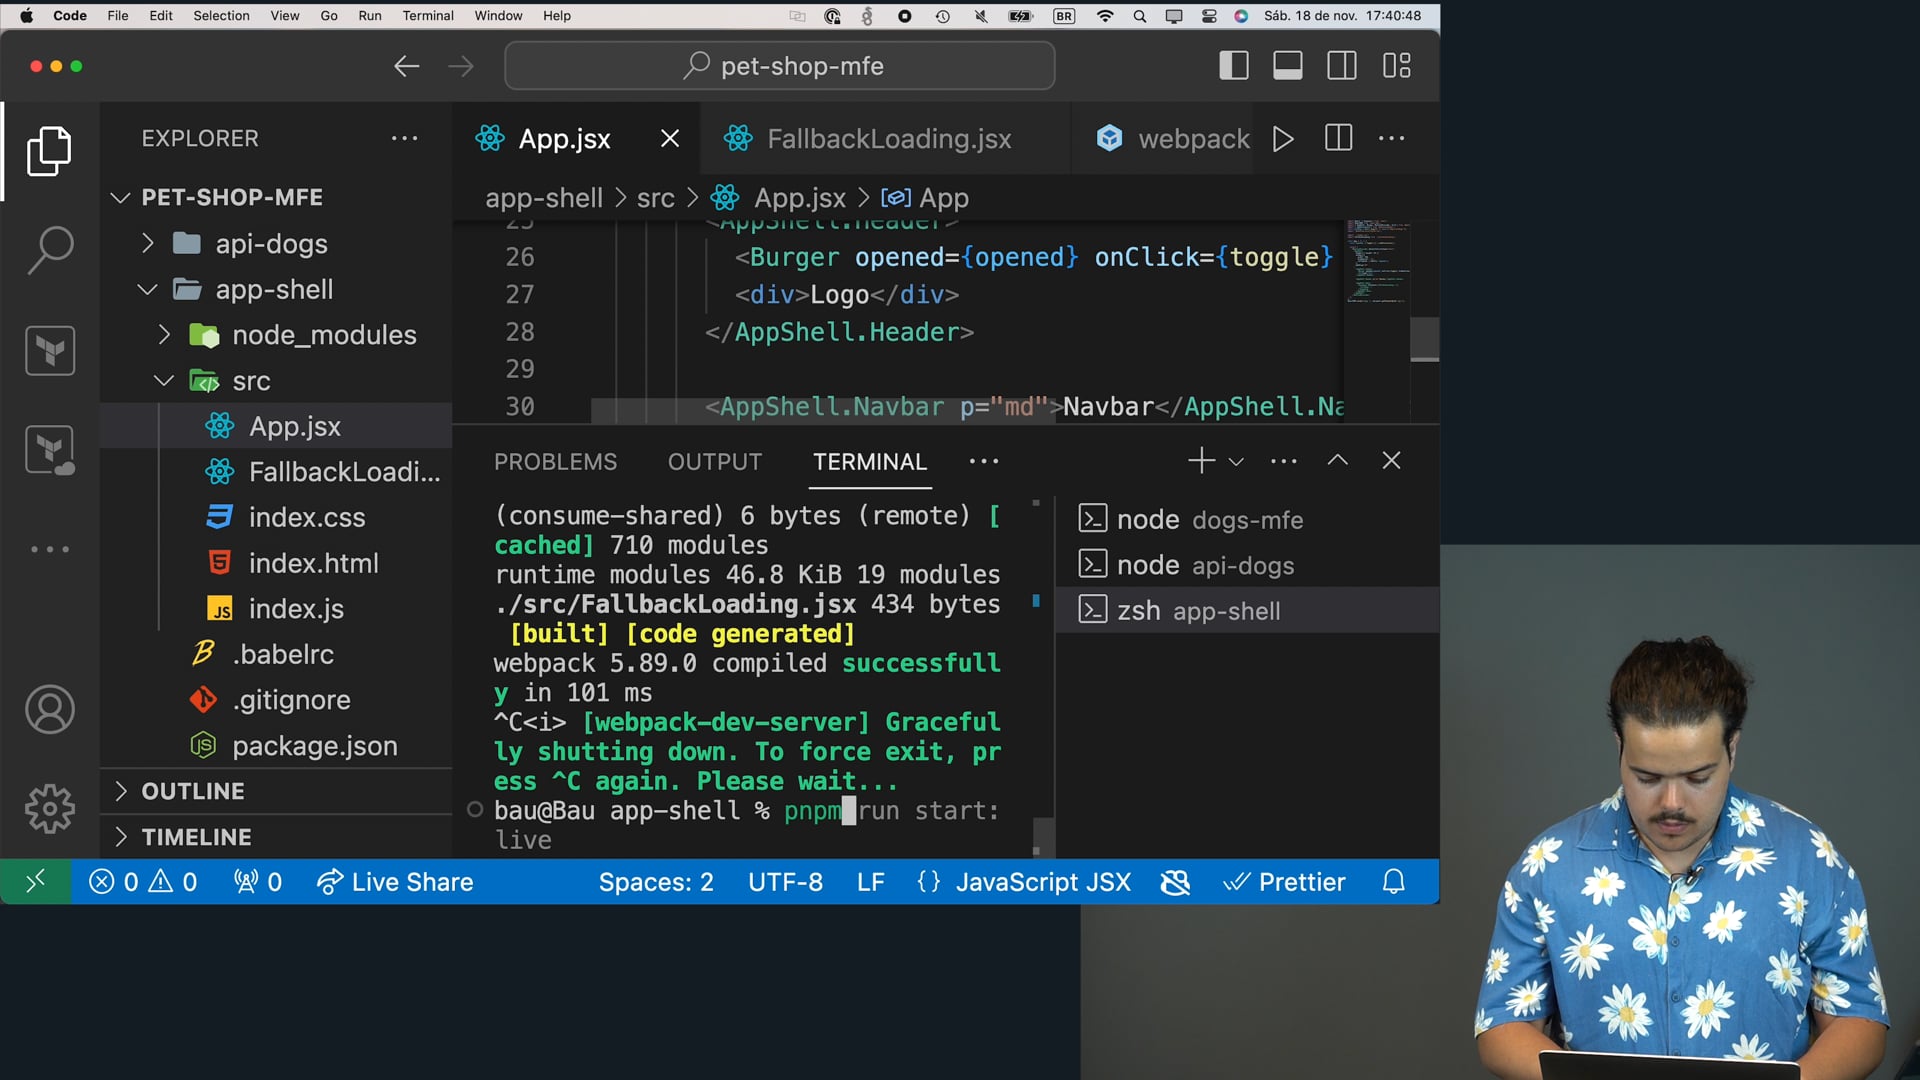Expand the OUTLINE section
The width and height of the screenshot is (1920, 1080).
click(x=193, y=791)
